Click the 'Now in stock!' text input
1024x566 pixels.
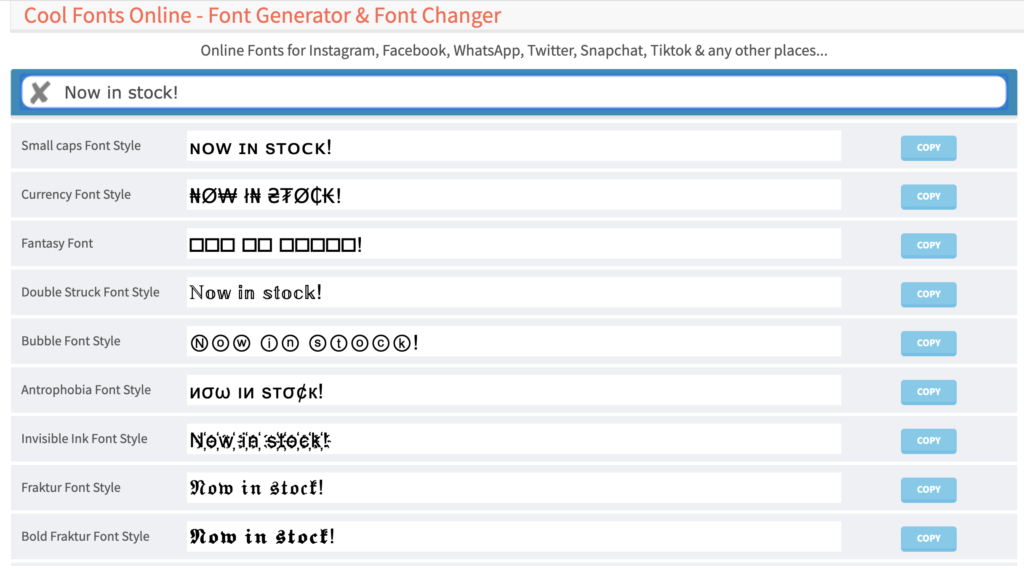530,92
